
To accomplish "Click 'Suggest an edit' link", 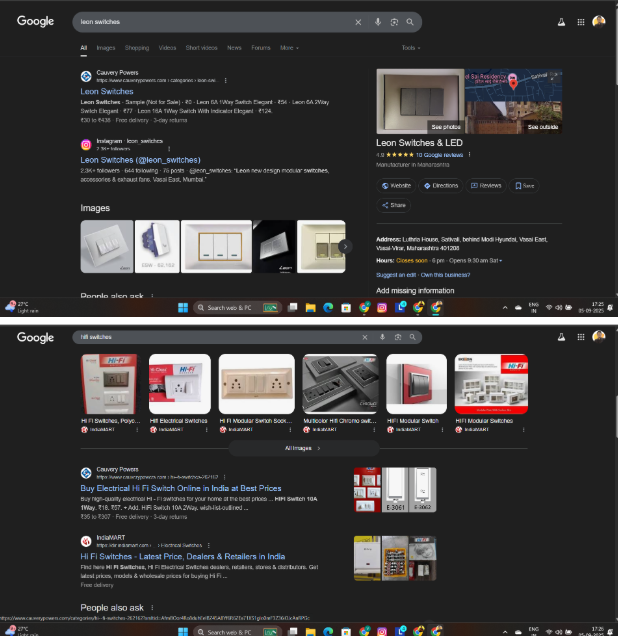I will point(396,275).
